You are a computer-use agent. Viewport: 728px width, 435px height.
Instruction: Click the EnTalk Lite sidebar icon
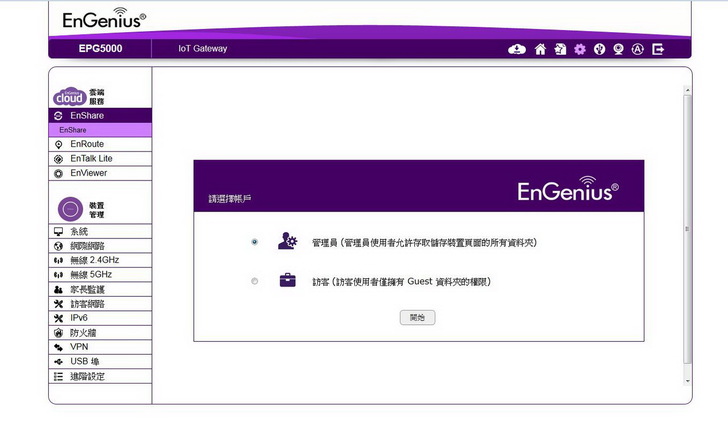tap(58, 159)
